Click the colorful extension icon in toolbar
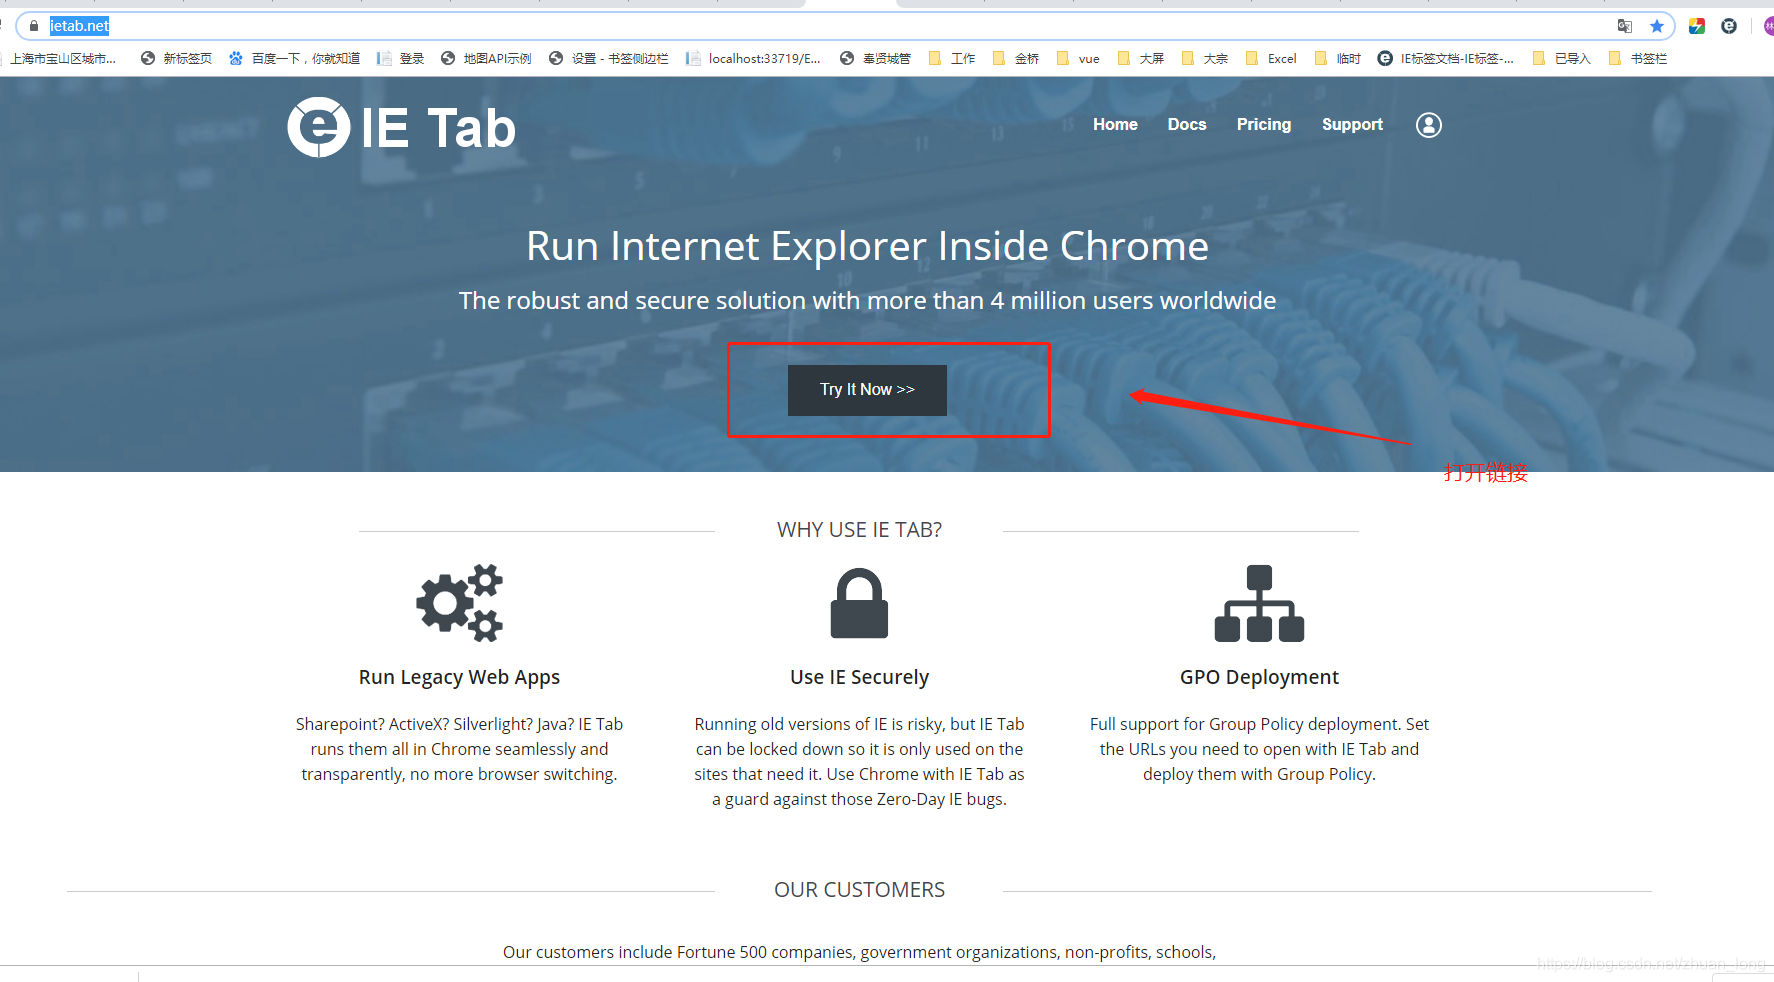The image size is (1774, 982). point(1697,26)
